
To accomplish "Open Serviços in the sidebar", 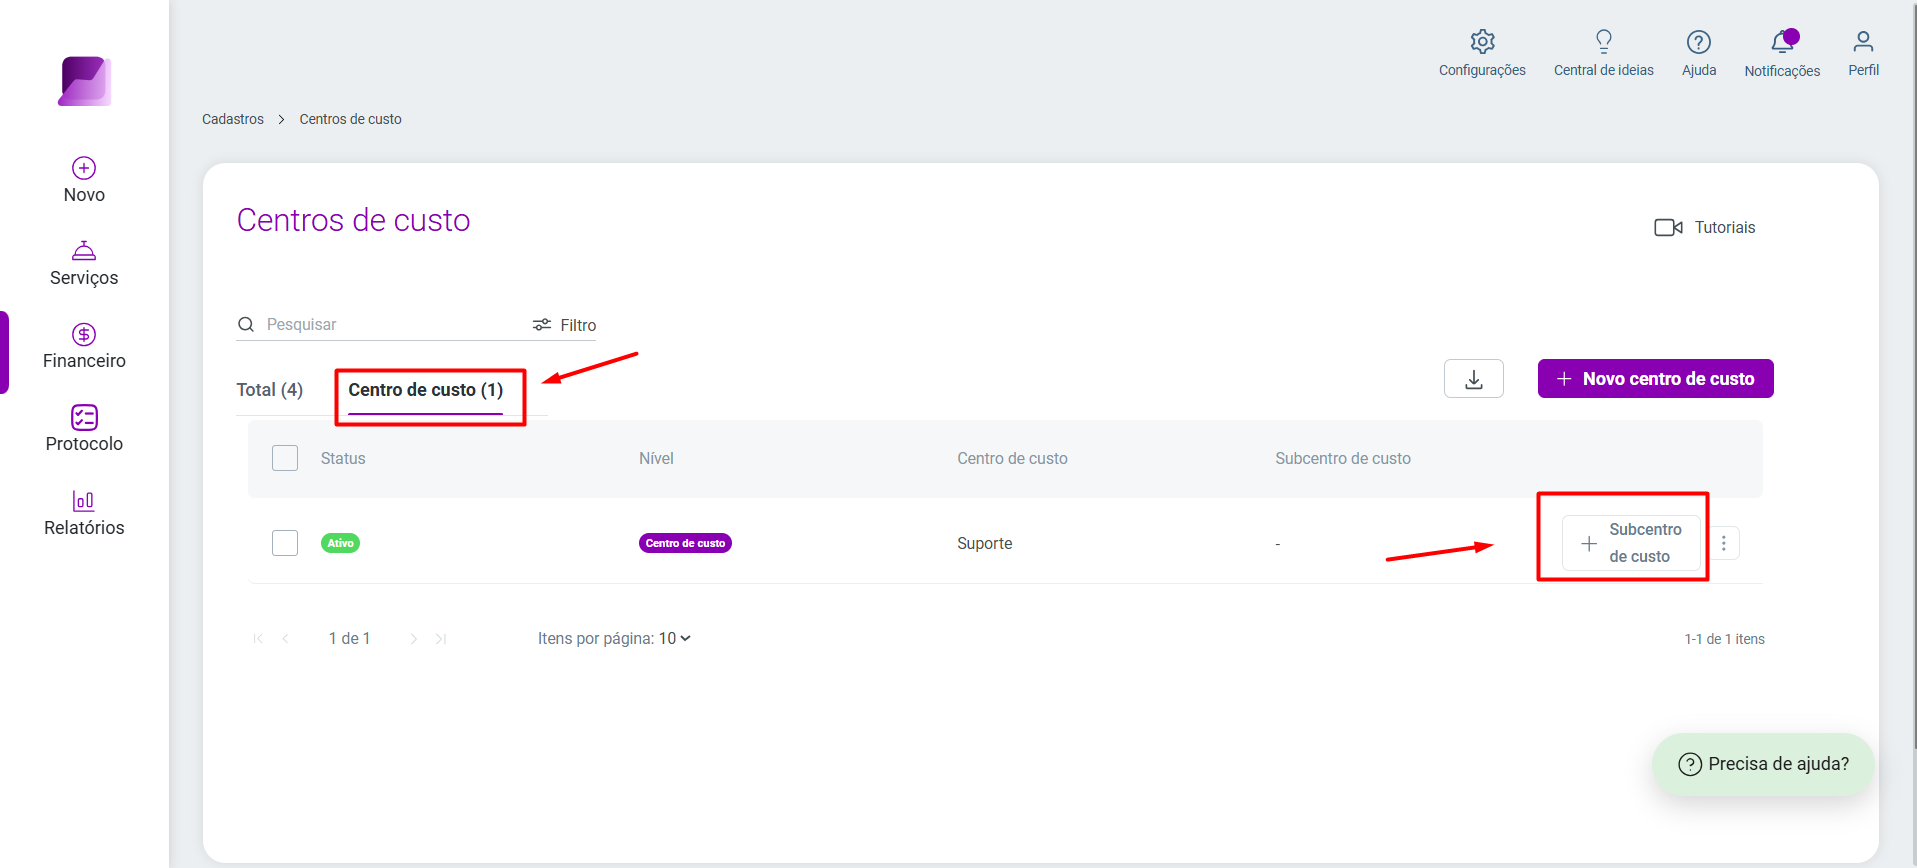I will 84,264.
